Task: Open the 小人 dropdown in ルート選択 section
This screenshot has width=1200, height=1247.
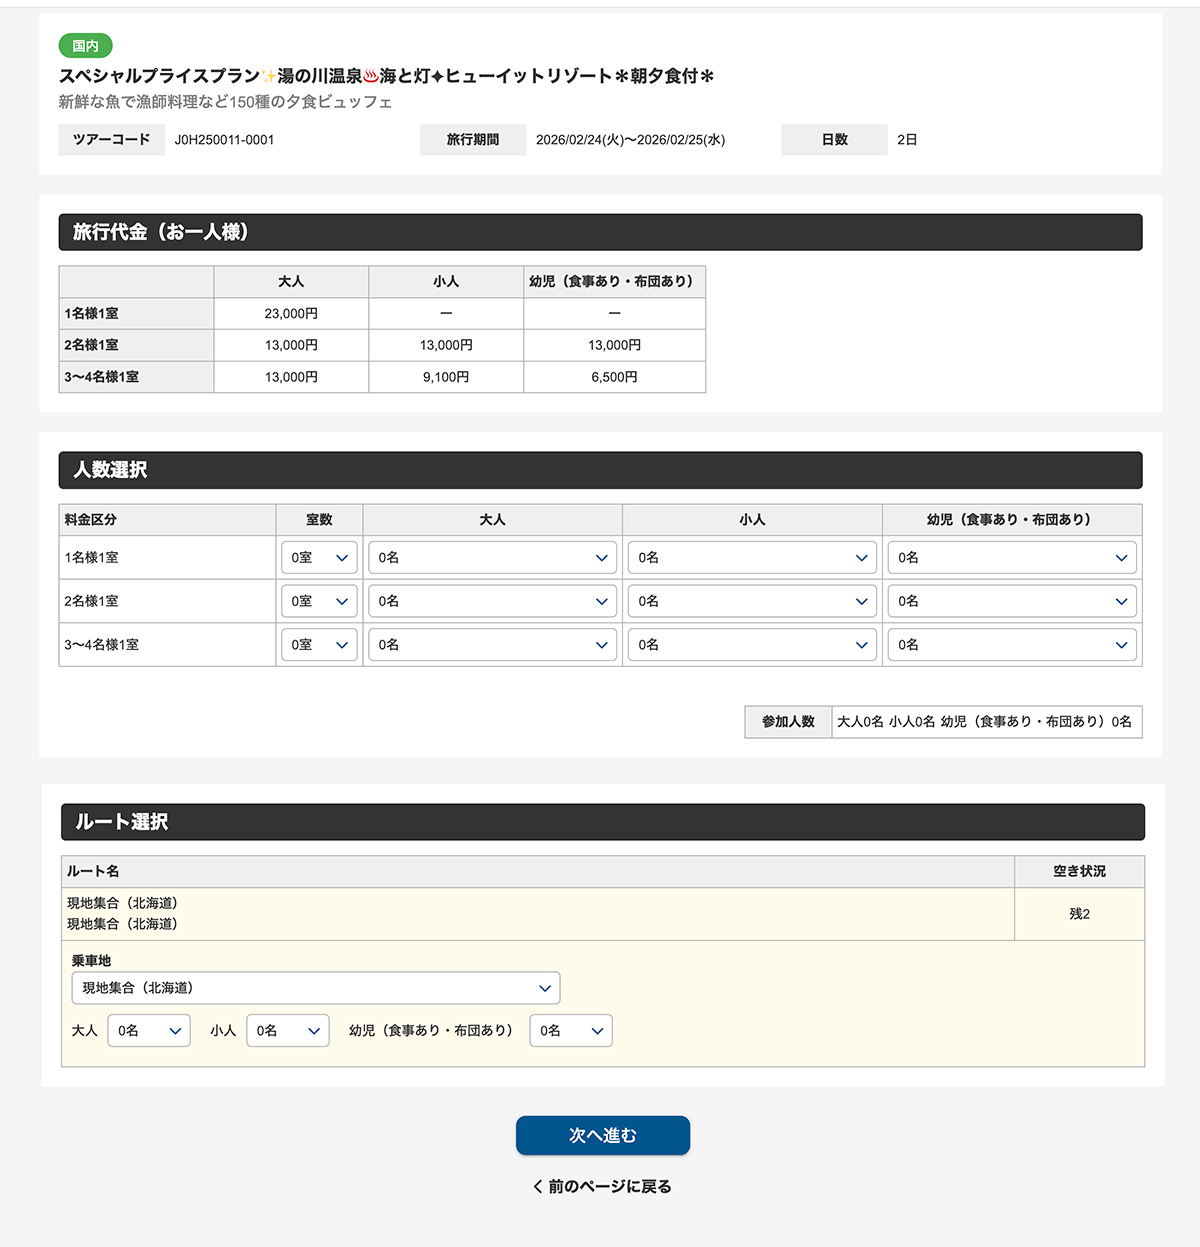Action: pyautogui.click(x=287, y=1030)
